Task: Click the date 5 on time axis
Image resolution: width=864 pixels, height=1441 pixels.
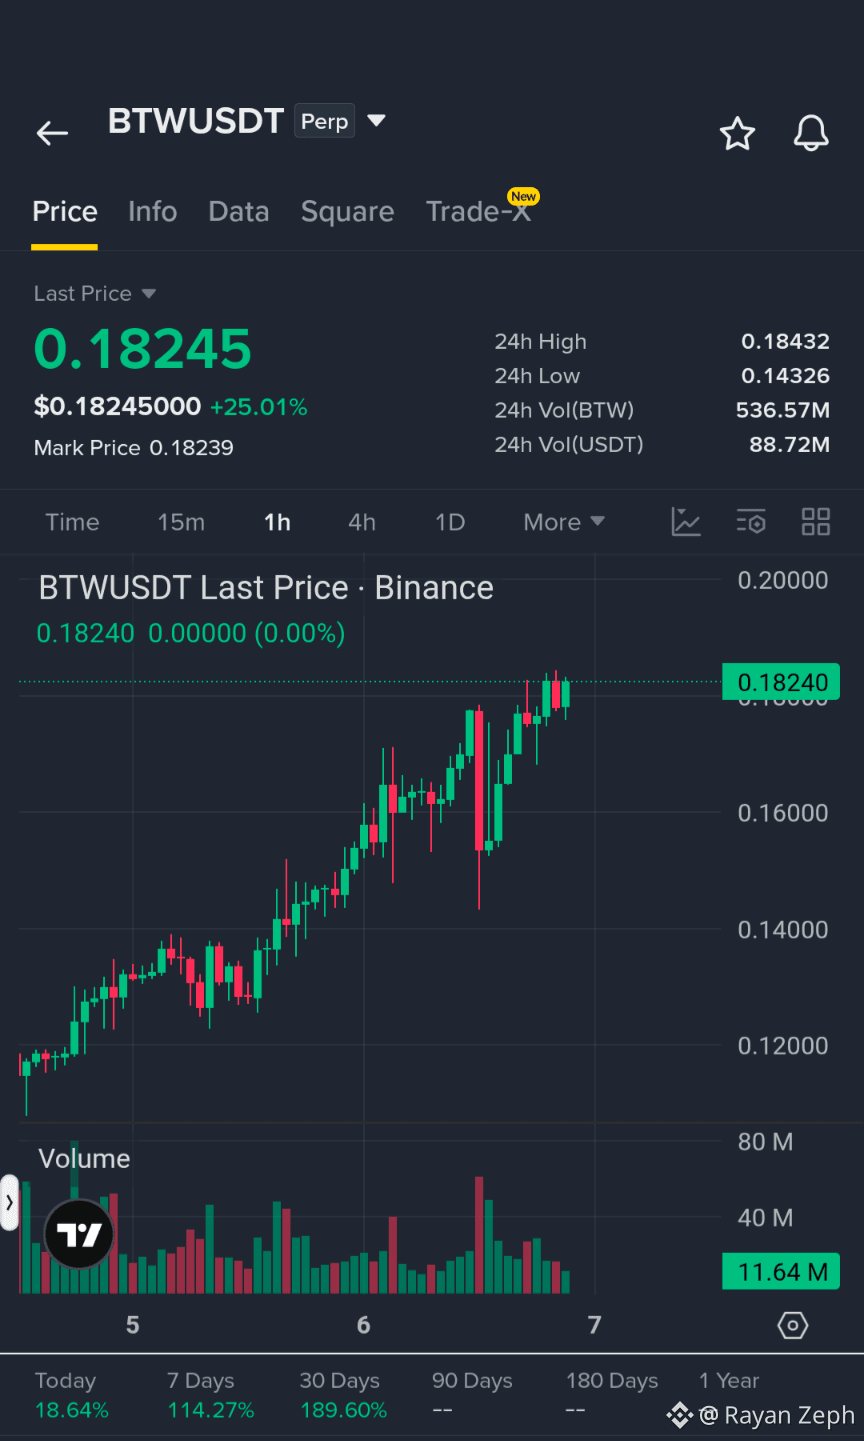Action: 132,1326
